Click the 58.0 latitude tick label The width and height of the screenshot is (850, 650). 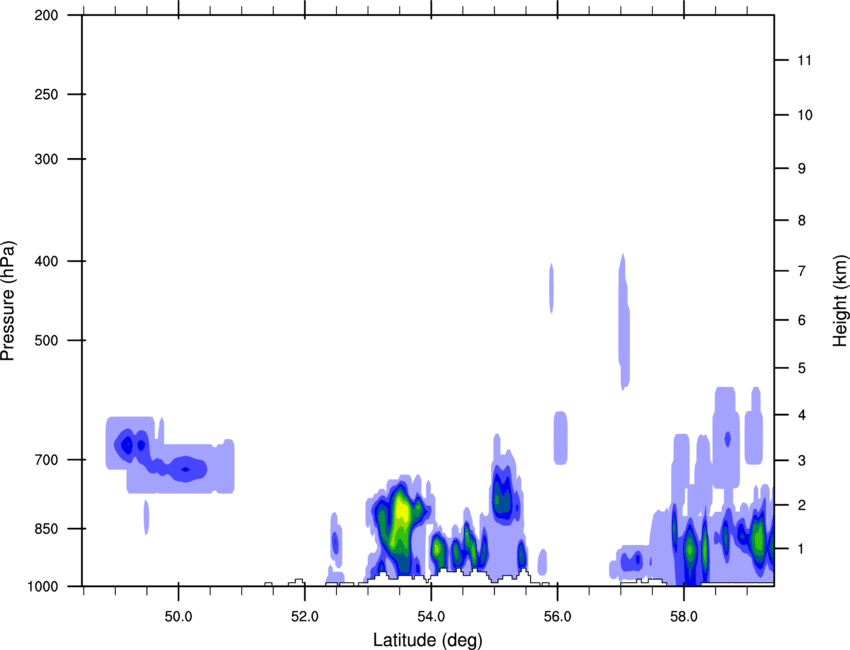tap(684, 617)
